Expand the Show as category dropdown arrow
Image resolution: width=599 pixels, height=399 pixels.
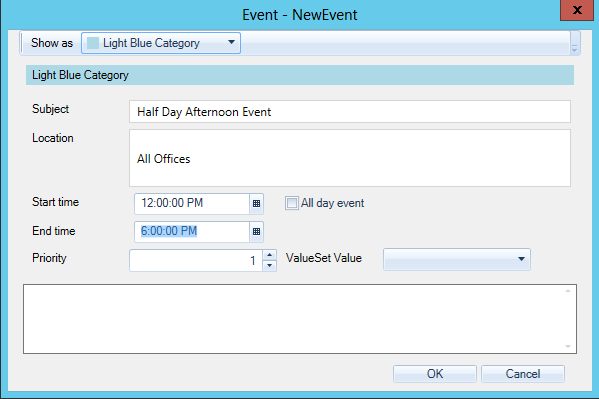231,42
